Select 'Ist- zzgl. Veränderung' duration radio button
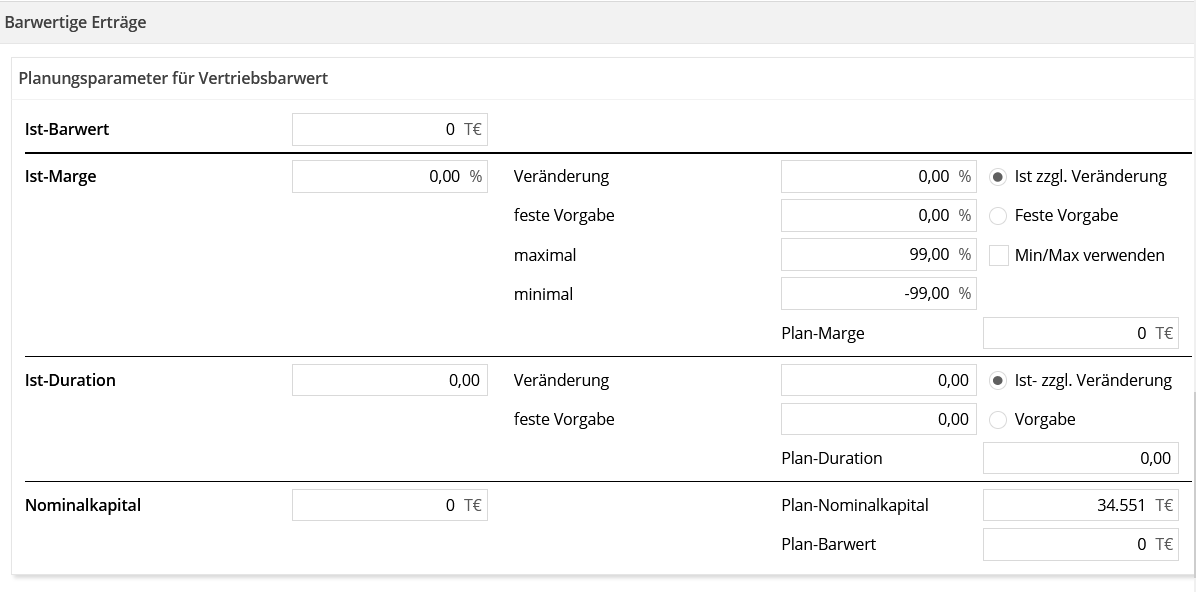The width and height of the screenshot is (1196, 592). point(998,381)
